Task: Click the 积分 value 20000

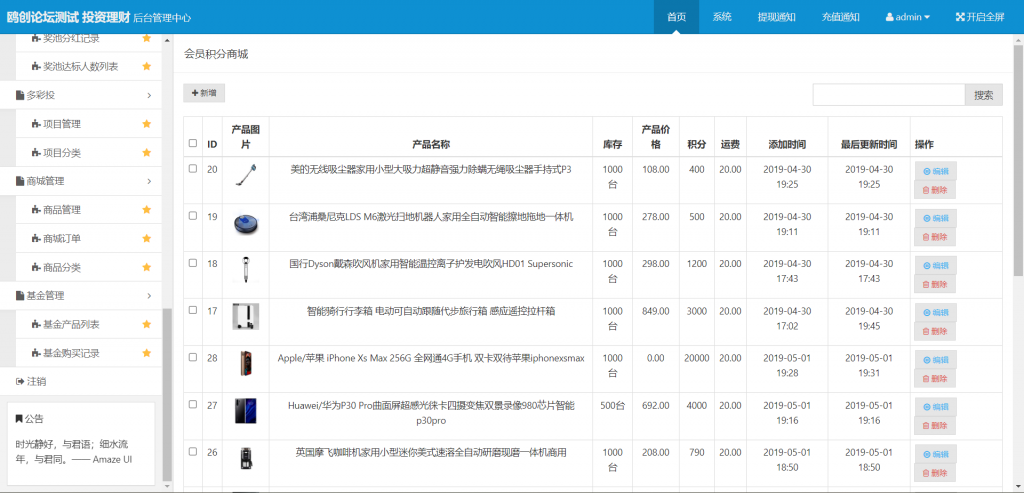Action: click(697, 358)
